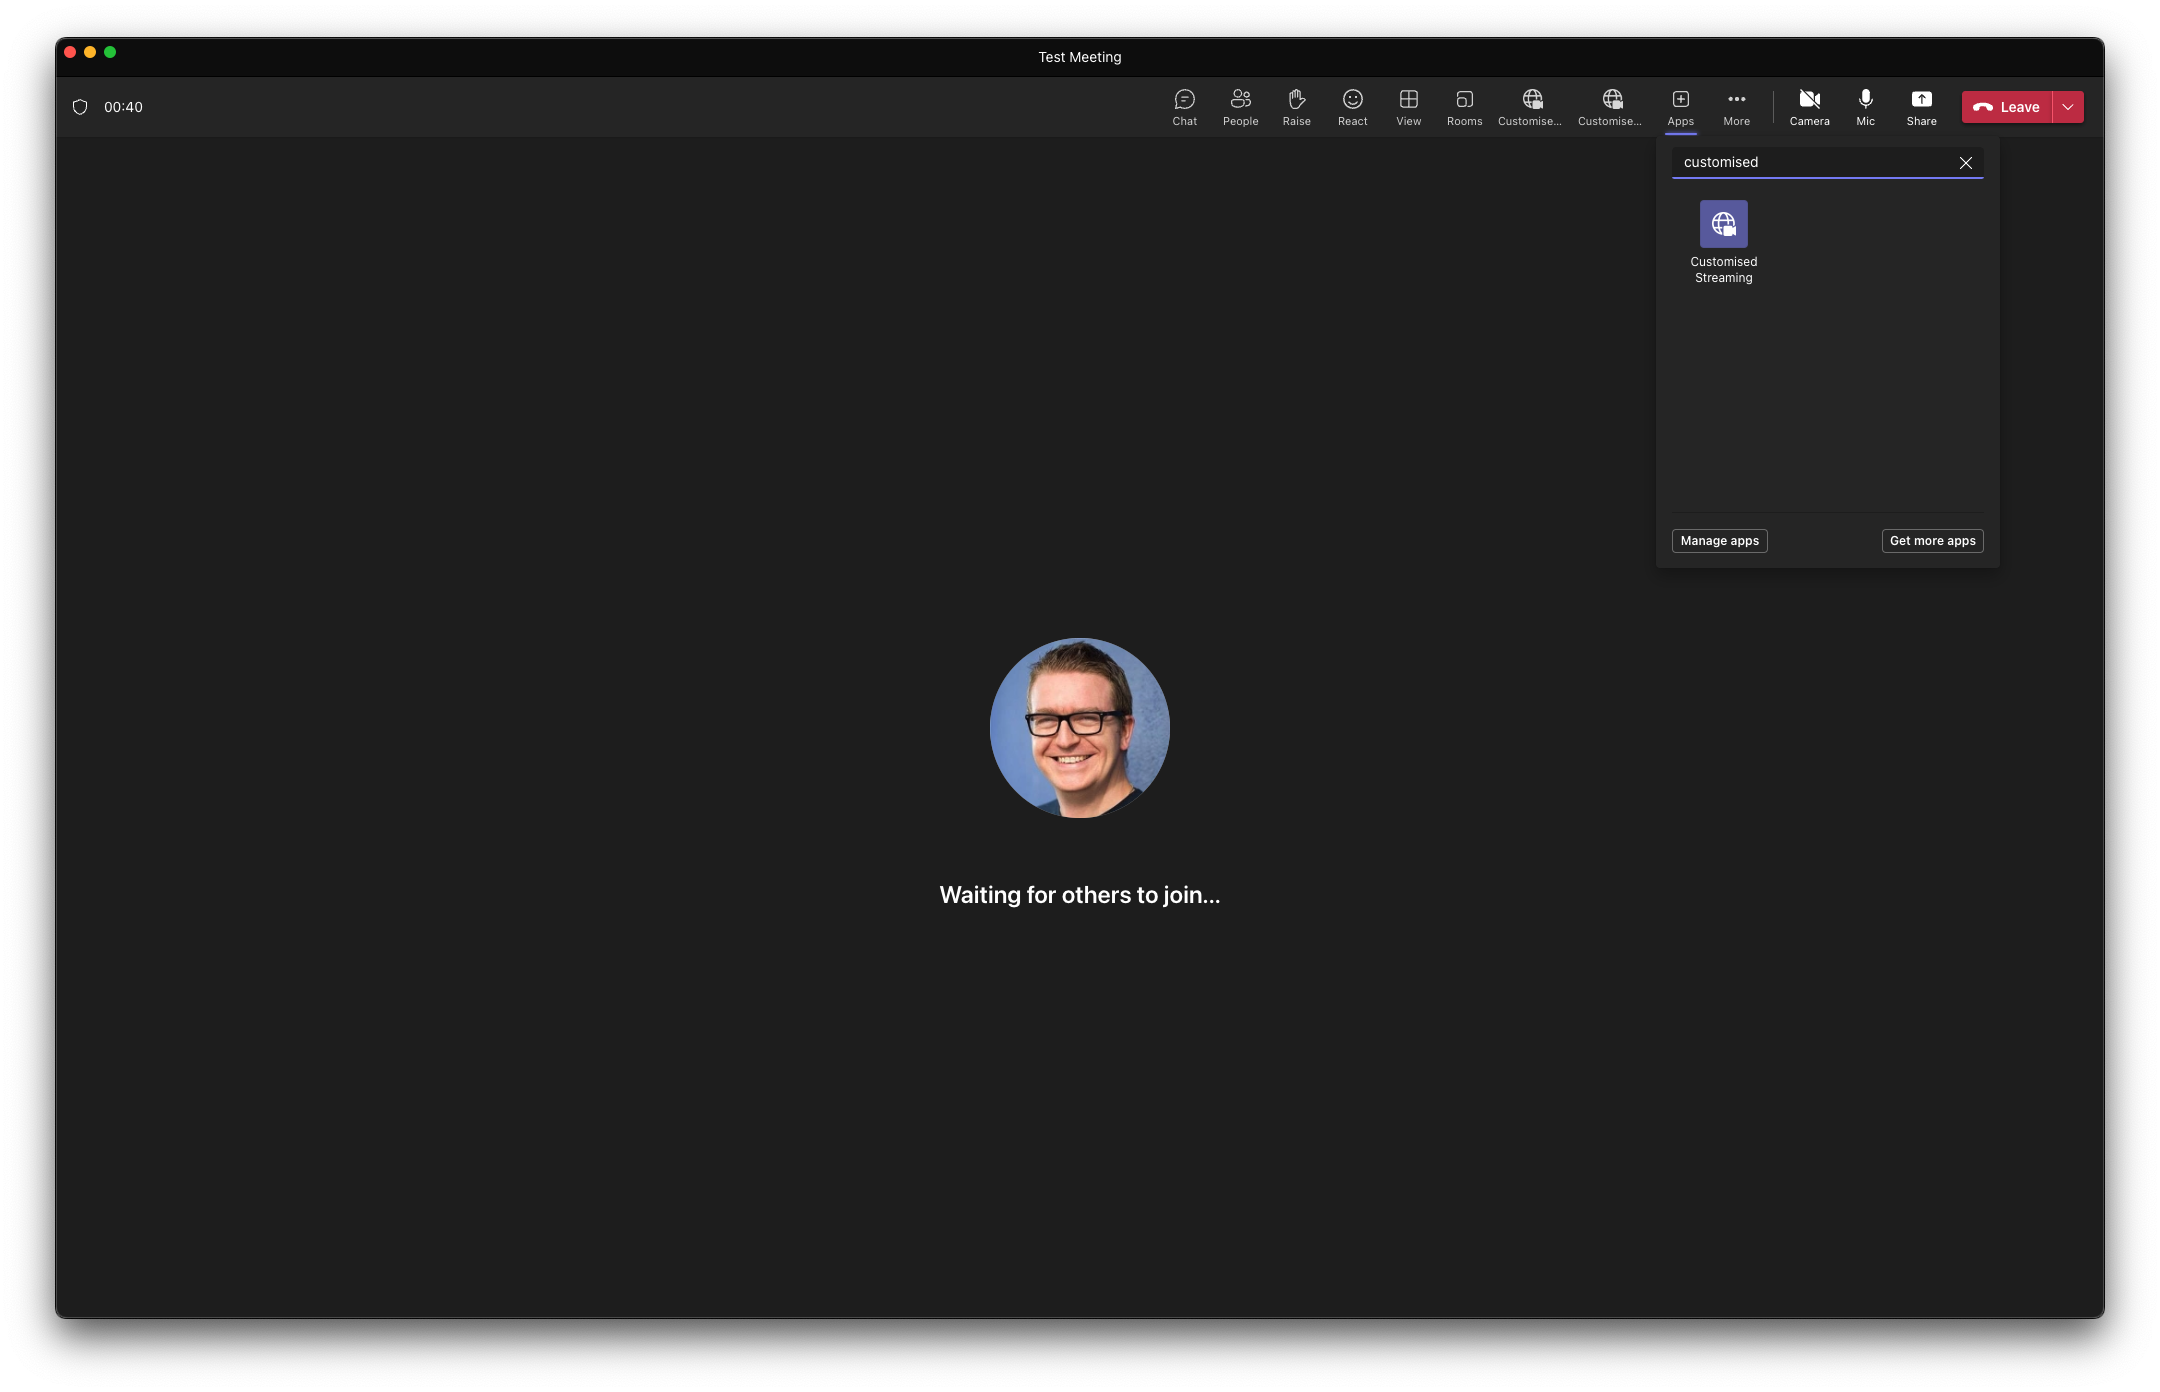Open the Chat panel
Viewport: 2160px width, 1392px height.
[x=1184, y=107]
